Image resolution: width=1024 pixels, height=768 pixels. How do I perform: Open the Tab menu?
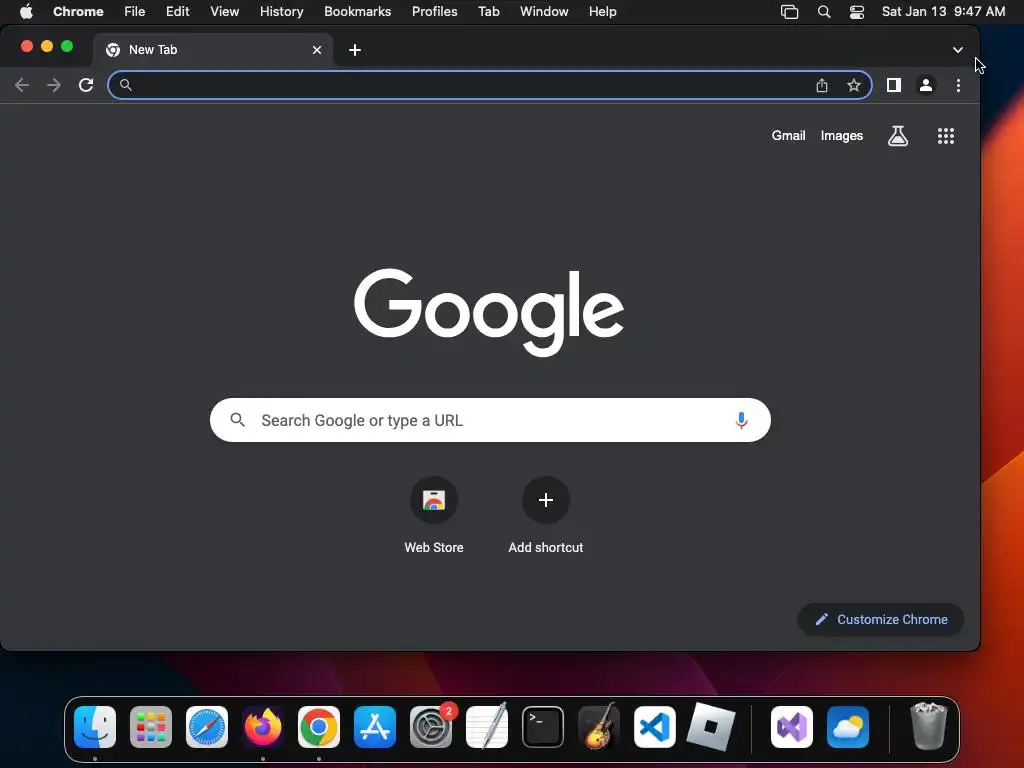click(488, 11)
